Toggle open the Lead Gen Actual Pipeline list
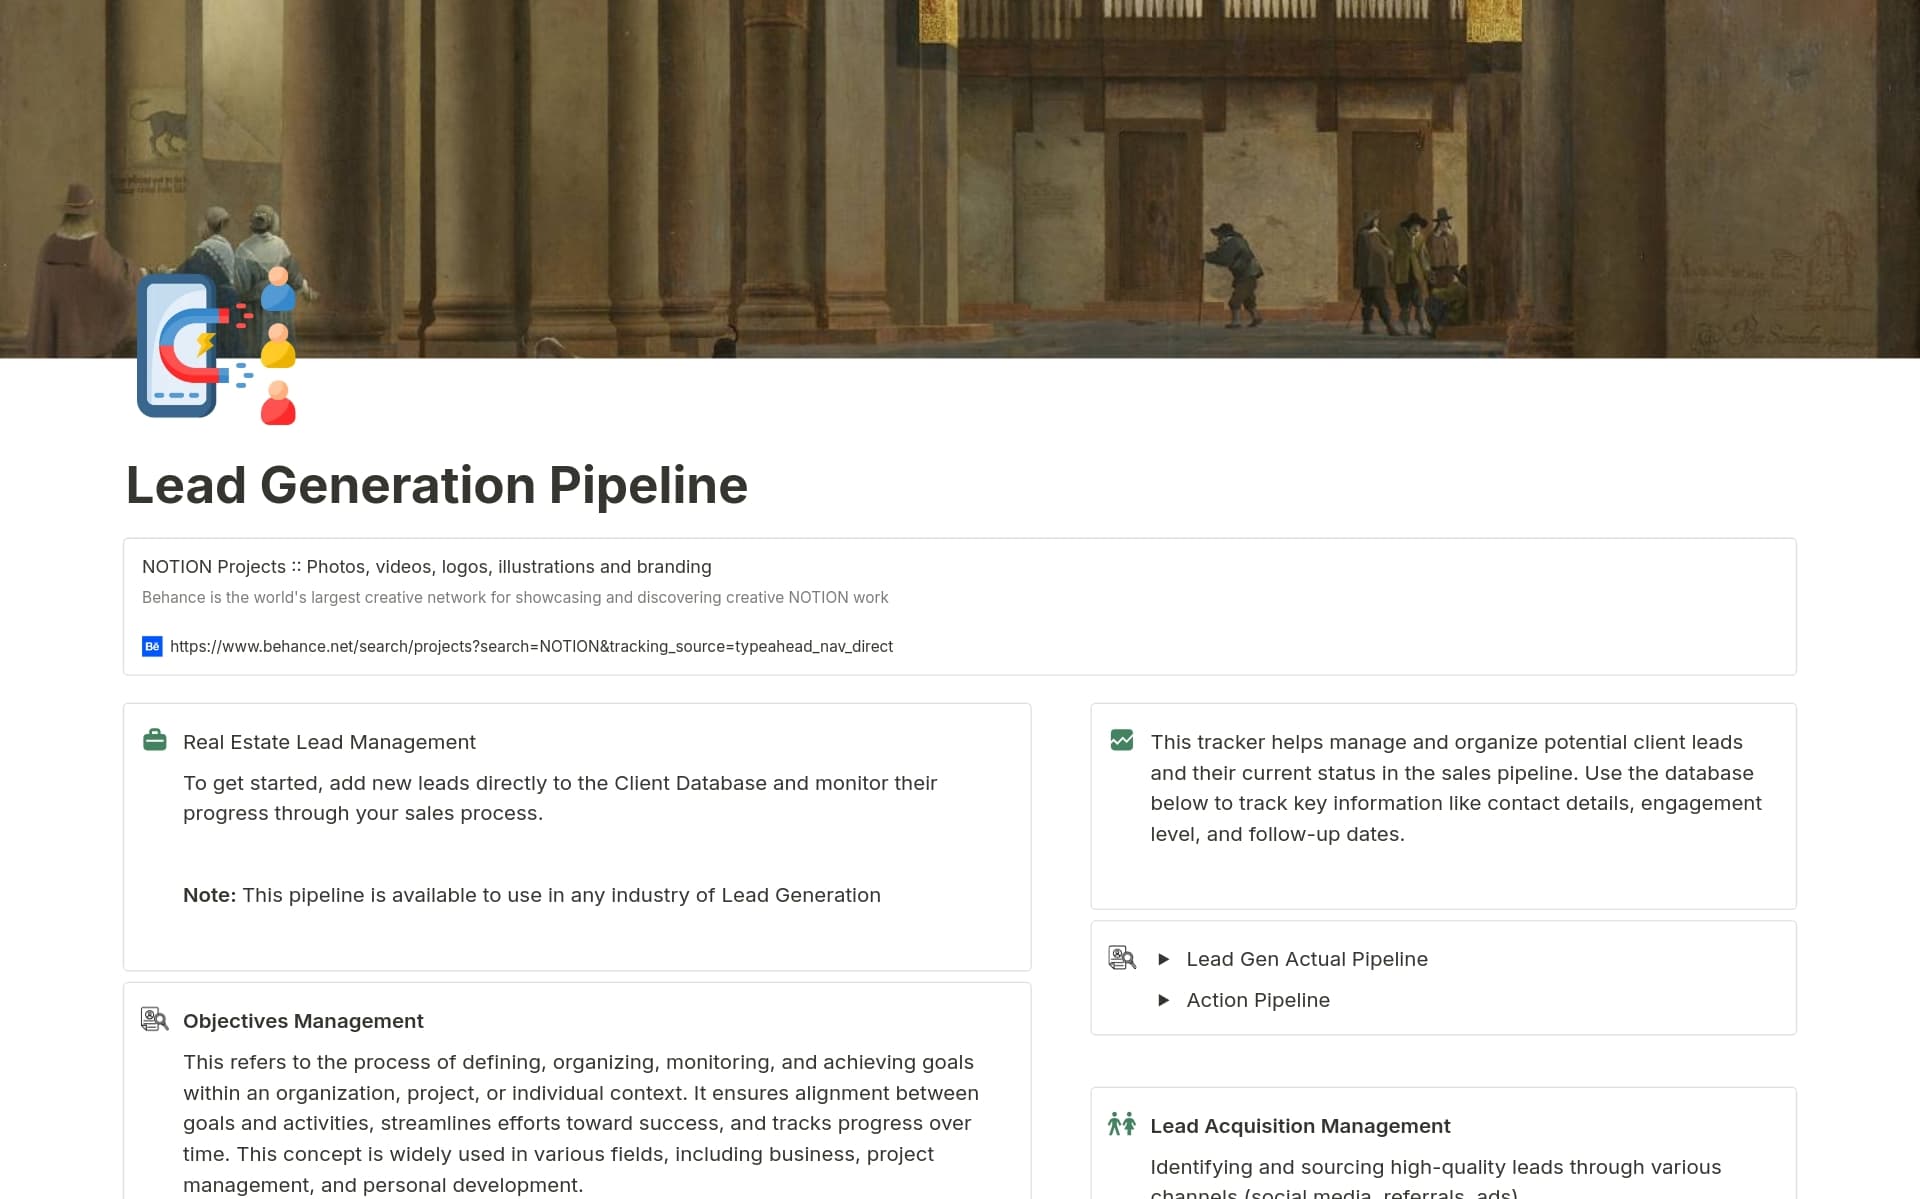 pyautogui.click(x=1164, y=959)
